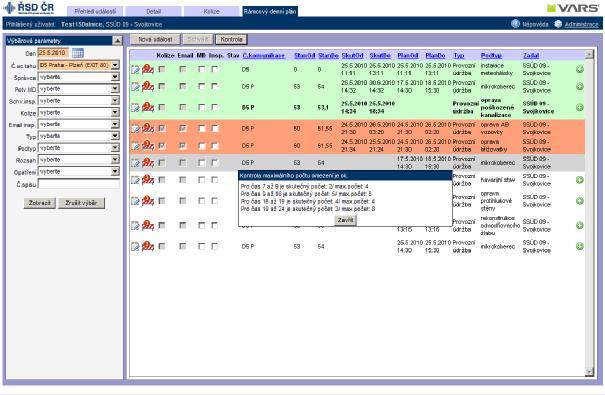Image resolution: width=605 pixels, height=395 pixels.
Task: Click the Zobrazit button
Action: coord(40,203)
